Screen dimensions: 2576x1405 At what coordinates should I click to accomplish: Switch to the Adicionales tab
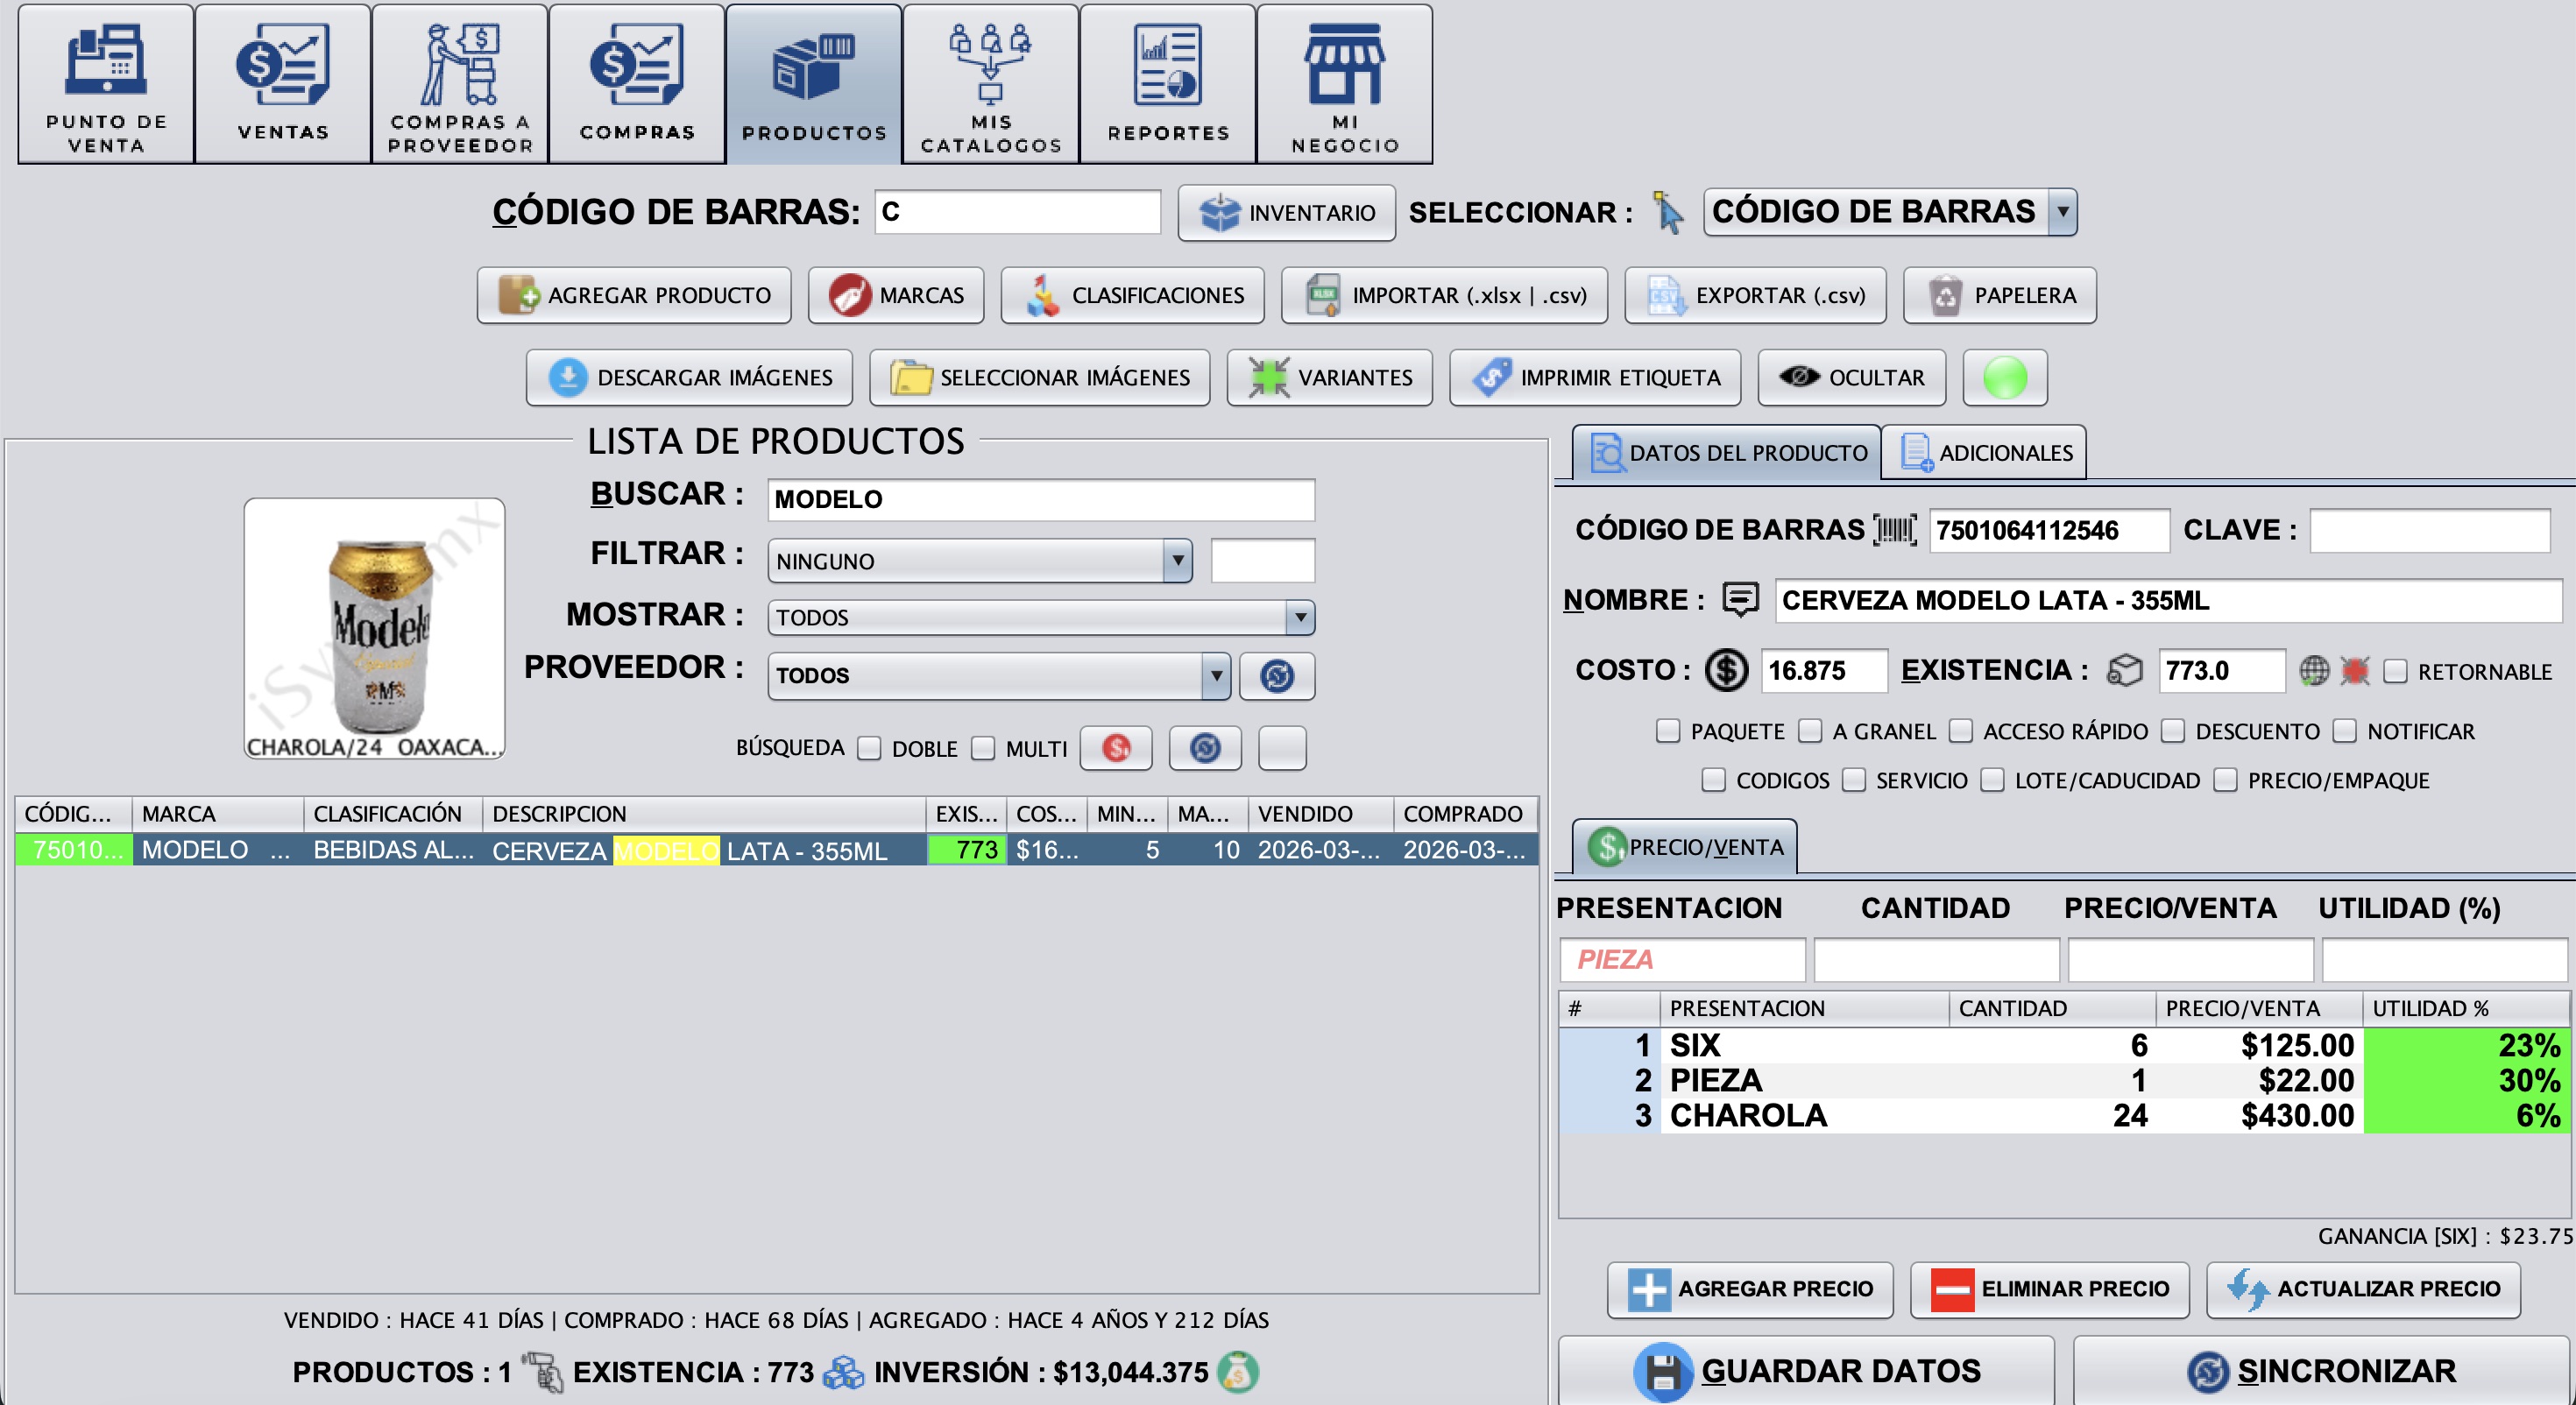[x=1984, y=453]
